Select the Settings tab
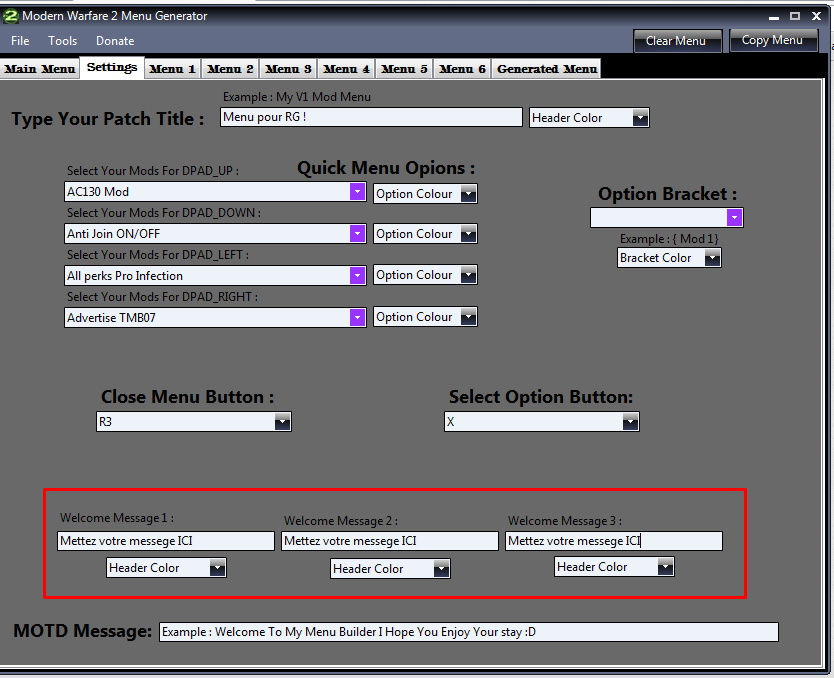 tap(112, 68)
